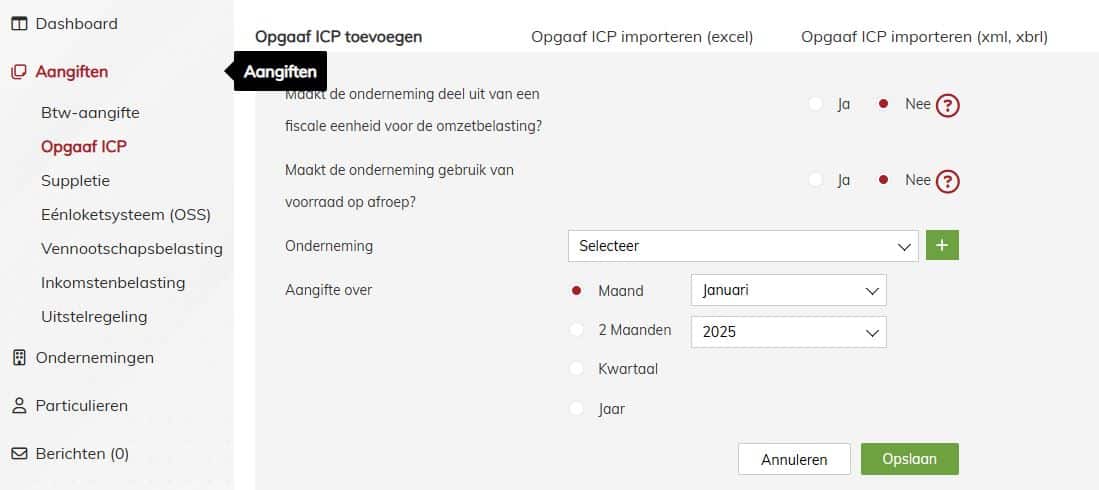Switch to Opgaaf ICP importeren (excel) tab
Viewport: 1099px width, 490px height.
(642, 37)
